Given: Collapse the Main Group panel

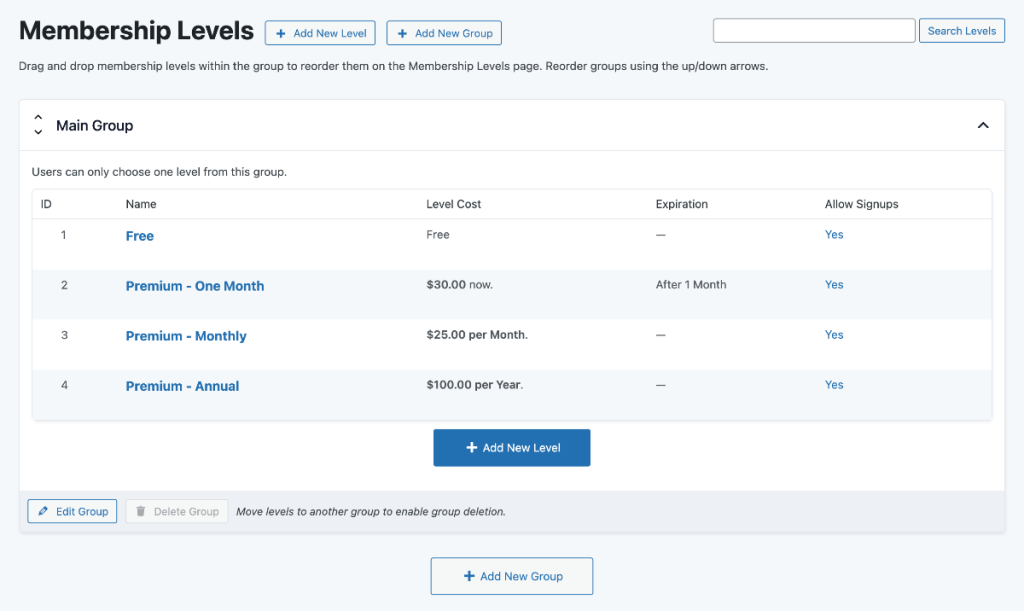Looking at the screenshot, I should [982, 125].
